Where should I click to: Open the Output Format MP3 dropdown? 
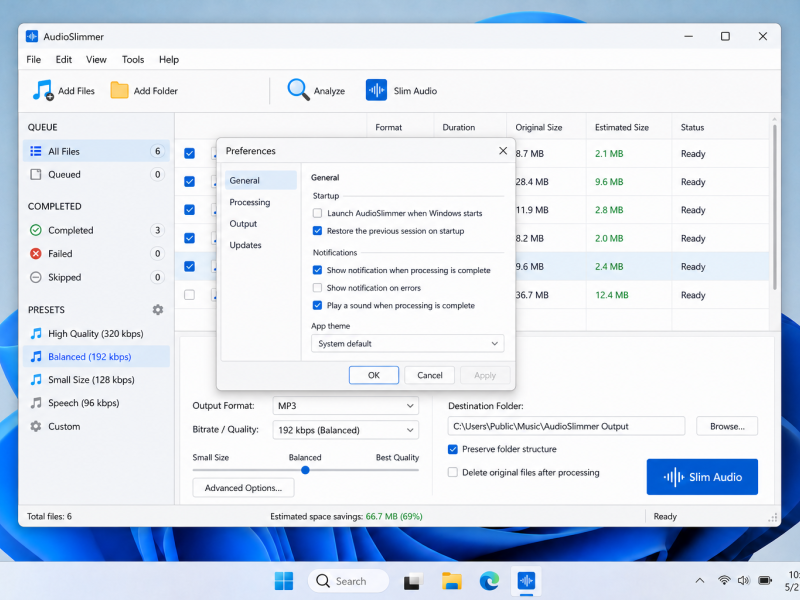click(x=346, y=406)
